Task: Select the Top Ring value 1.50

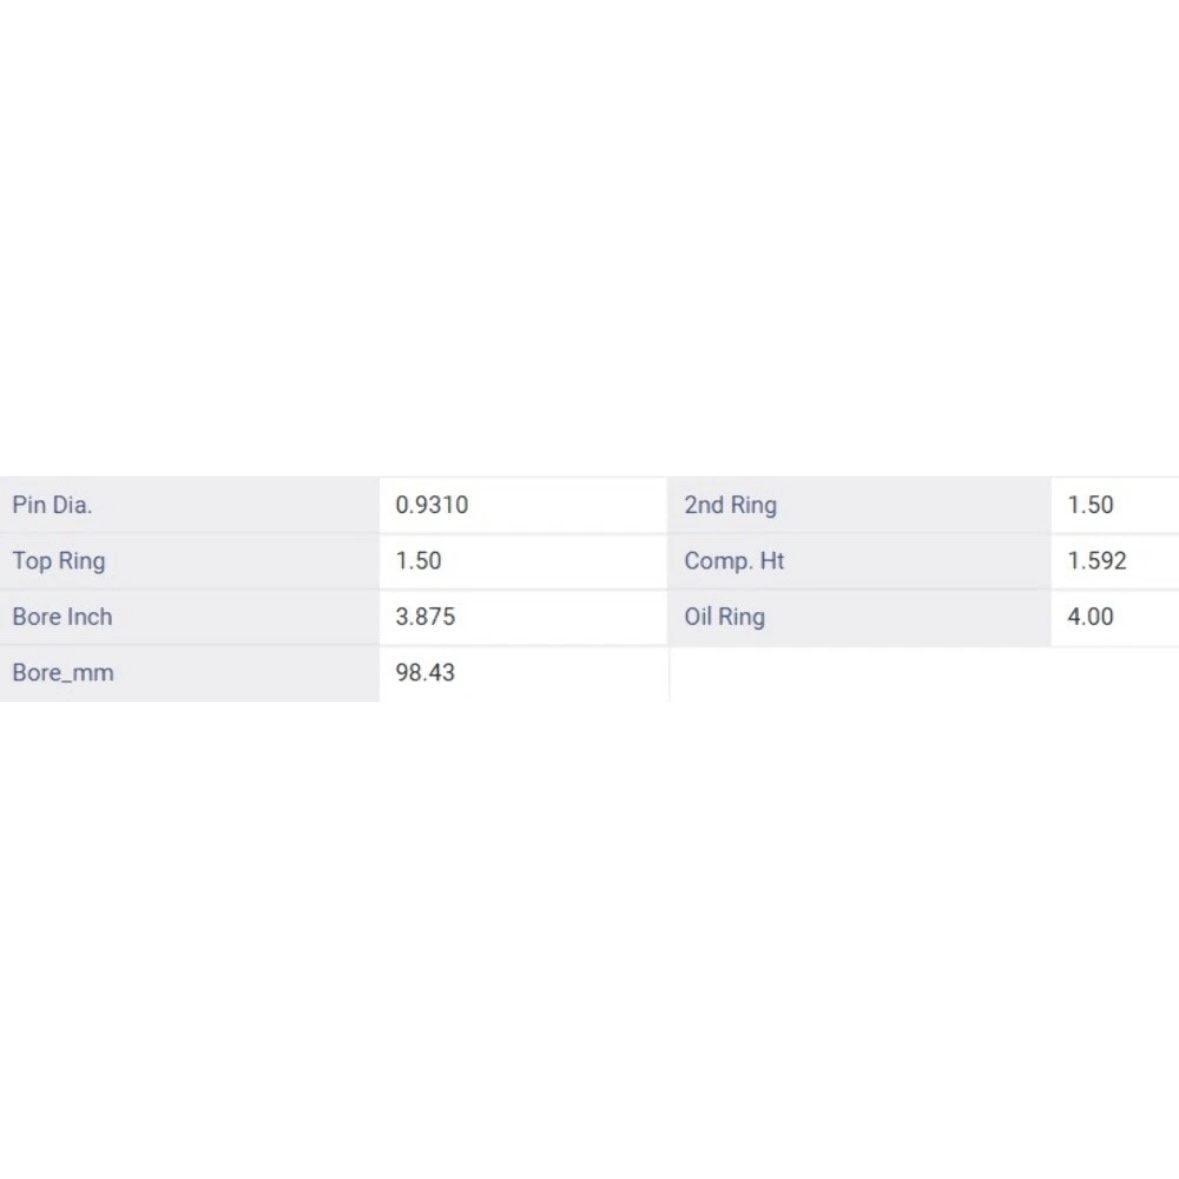Action: [418, 561]
